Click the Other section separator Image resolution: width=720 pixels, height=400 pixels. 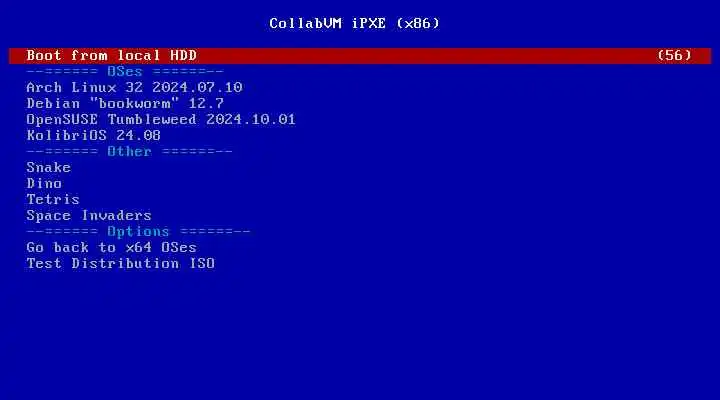(x=129, y=152)
